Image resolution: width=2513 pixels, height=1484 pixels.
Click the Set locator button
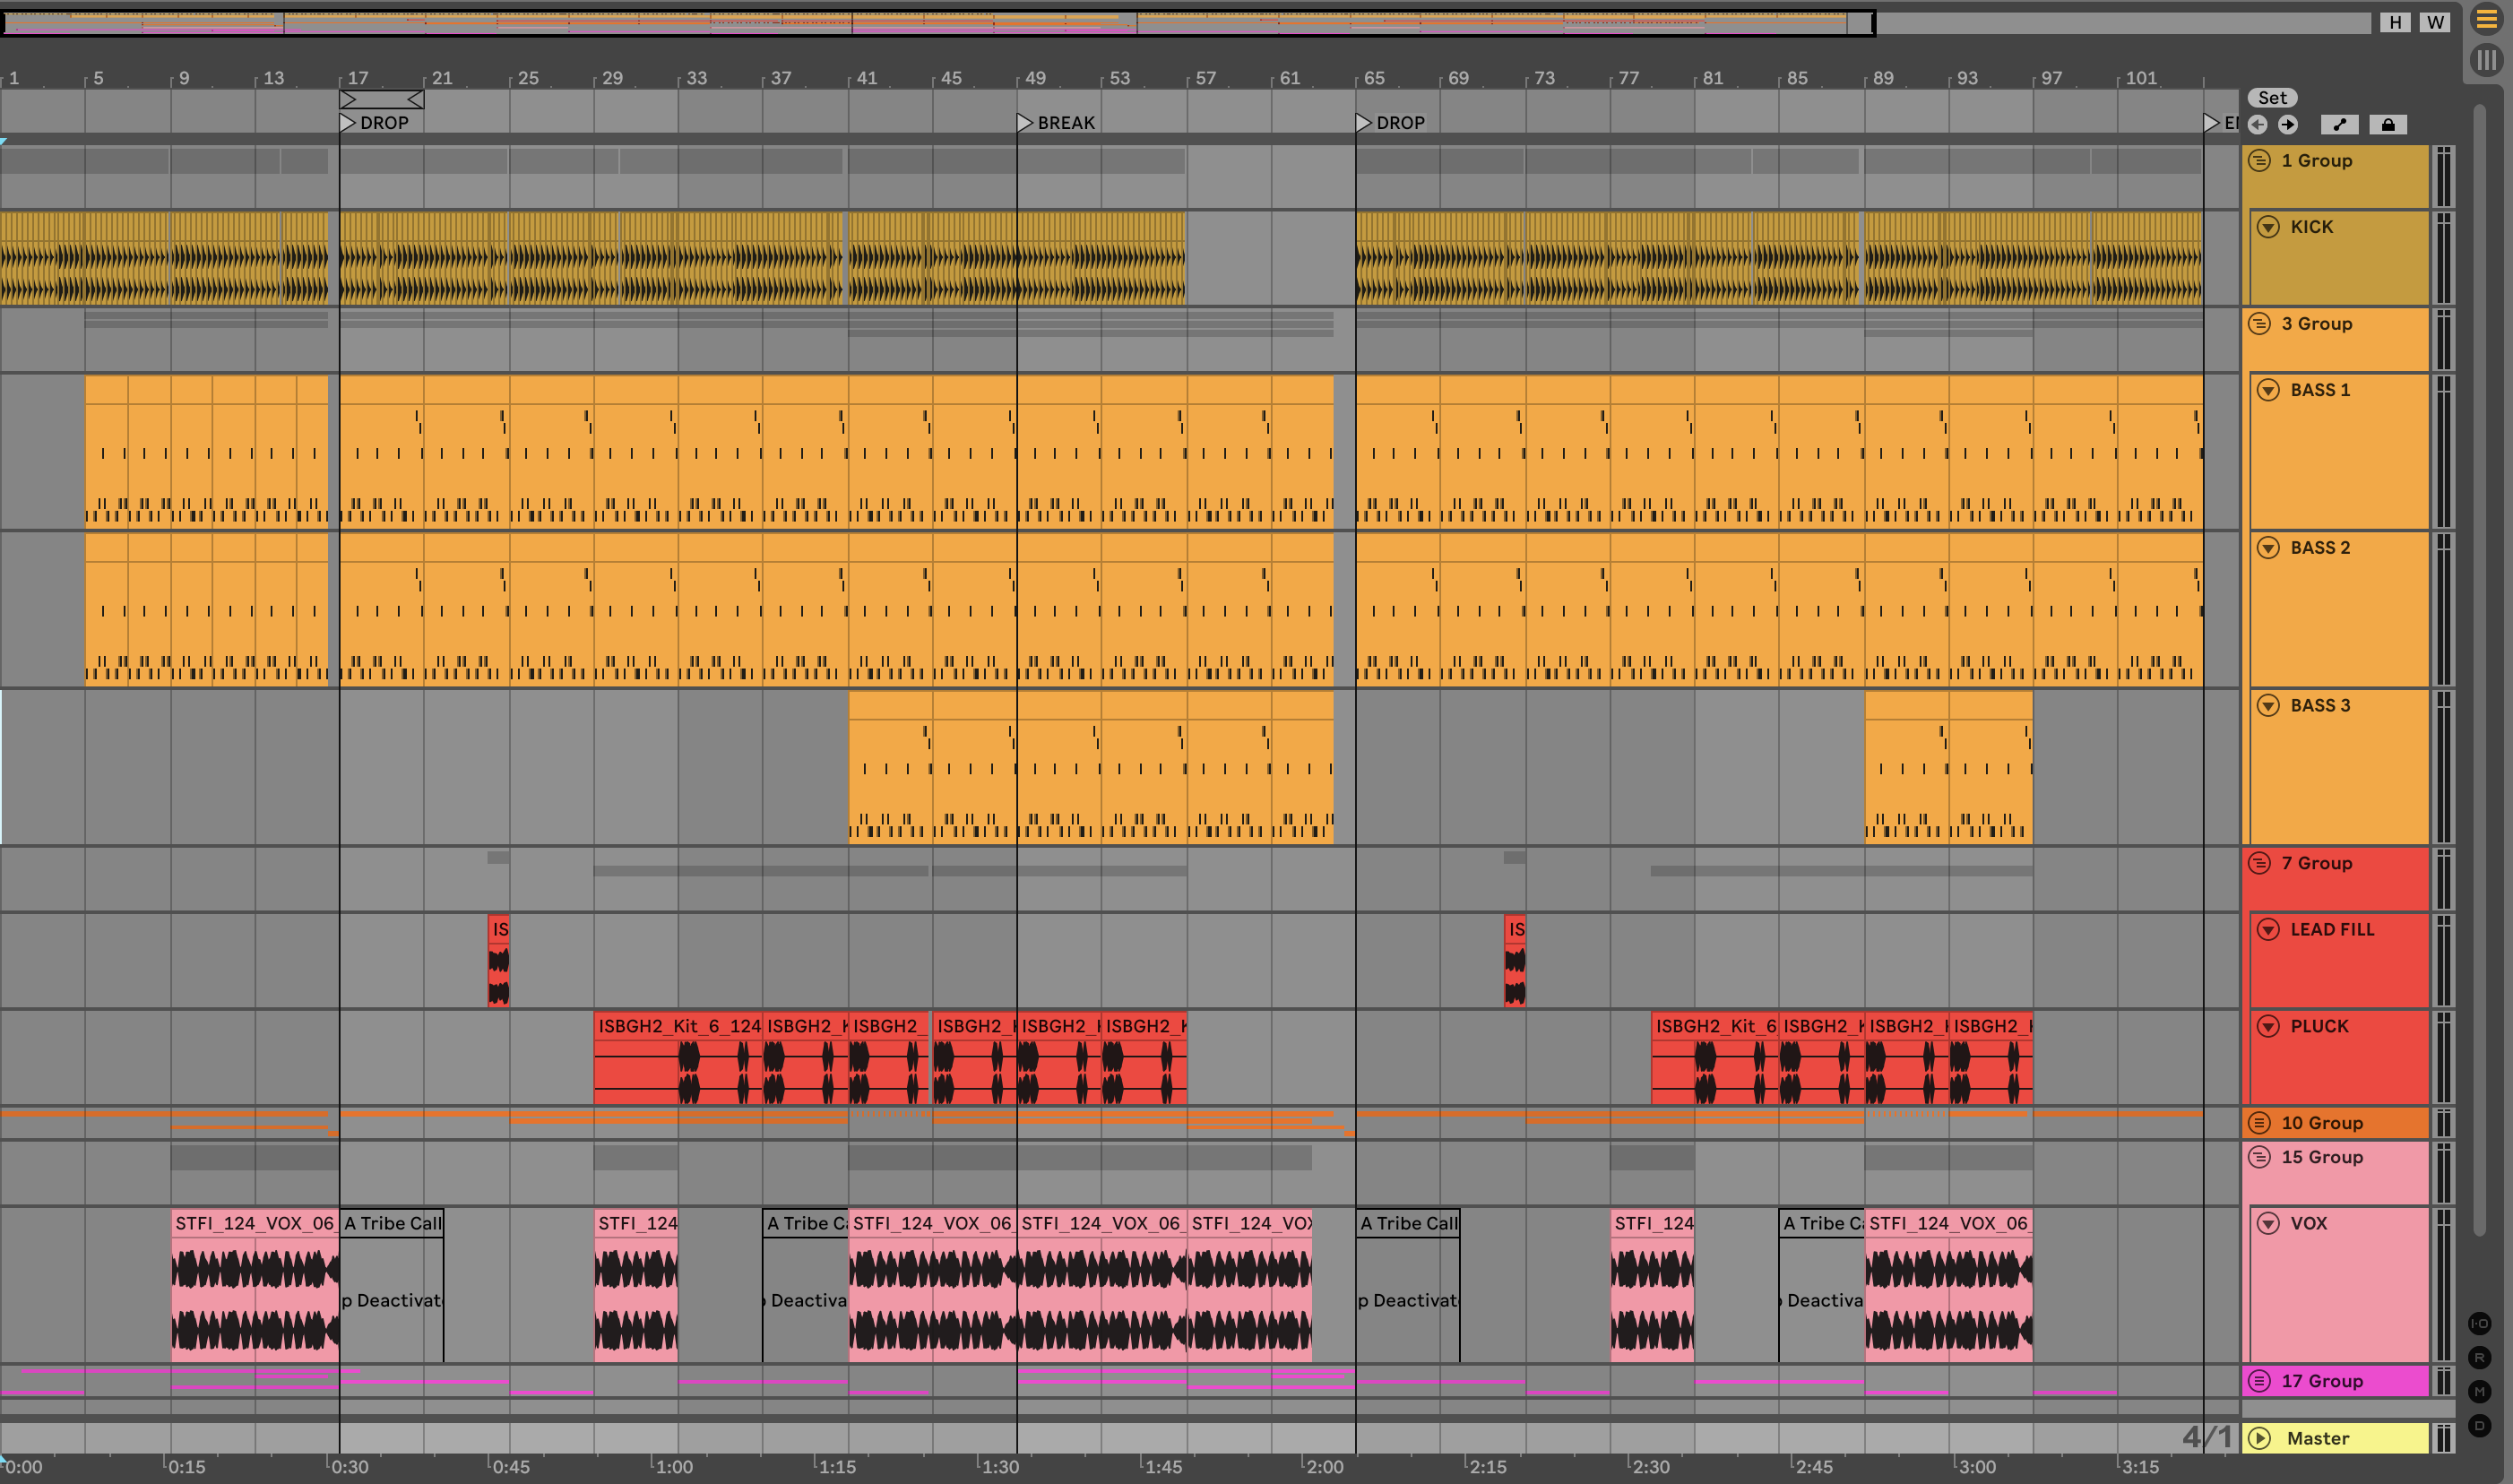point(2272,98)
